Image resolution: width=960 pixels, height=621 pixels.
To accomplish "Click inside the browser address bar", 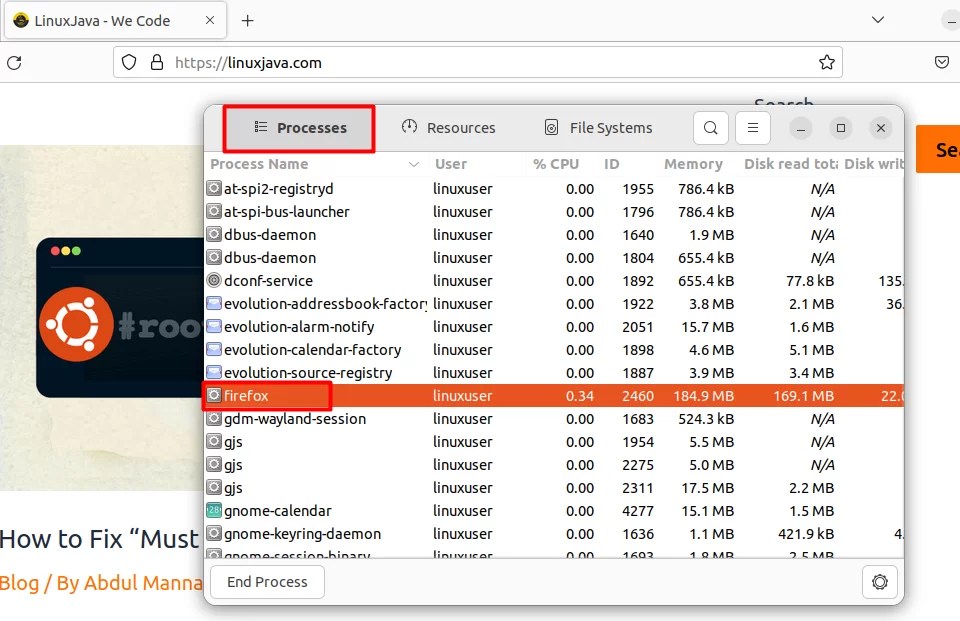I will [400, 62].
